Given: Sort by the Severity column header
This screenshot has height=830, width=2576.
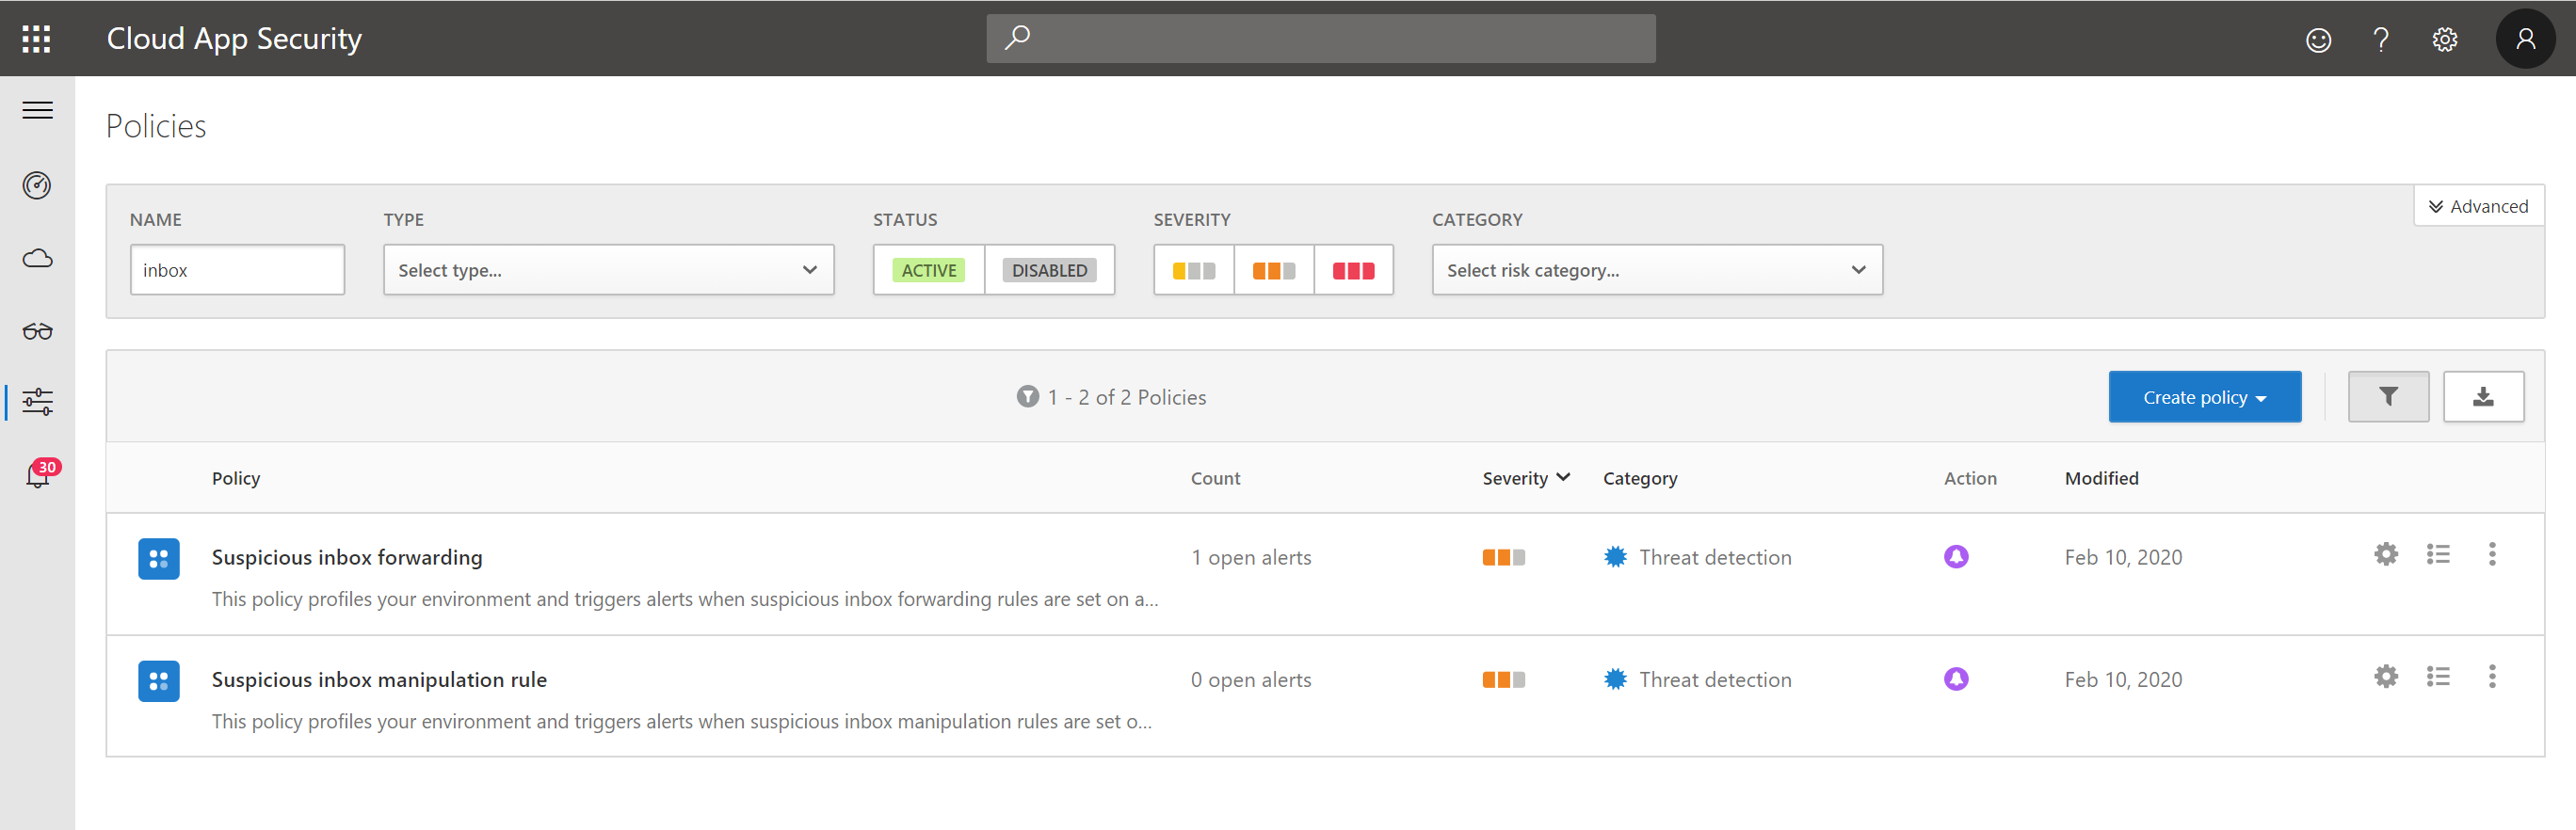Looking at the screenshot, I should tap(1525, 478).
